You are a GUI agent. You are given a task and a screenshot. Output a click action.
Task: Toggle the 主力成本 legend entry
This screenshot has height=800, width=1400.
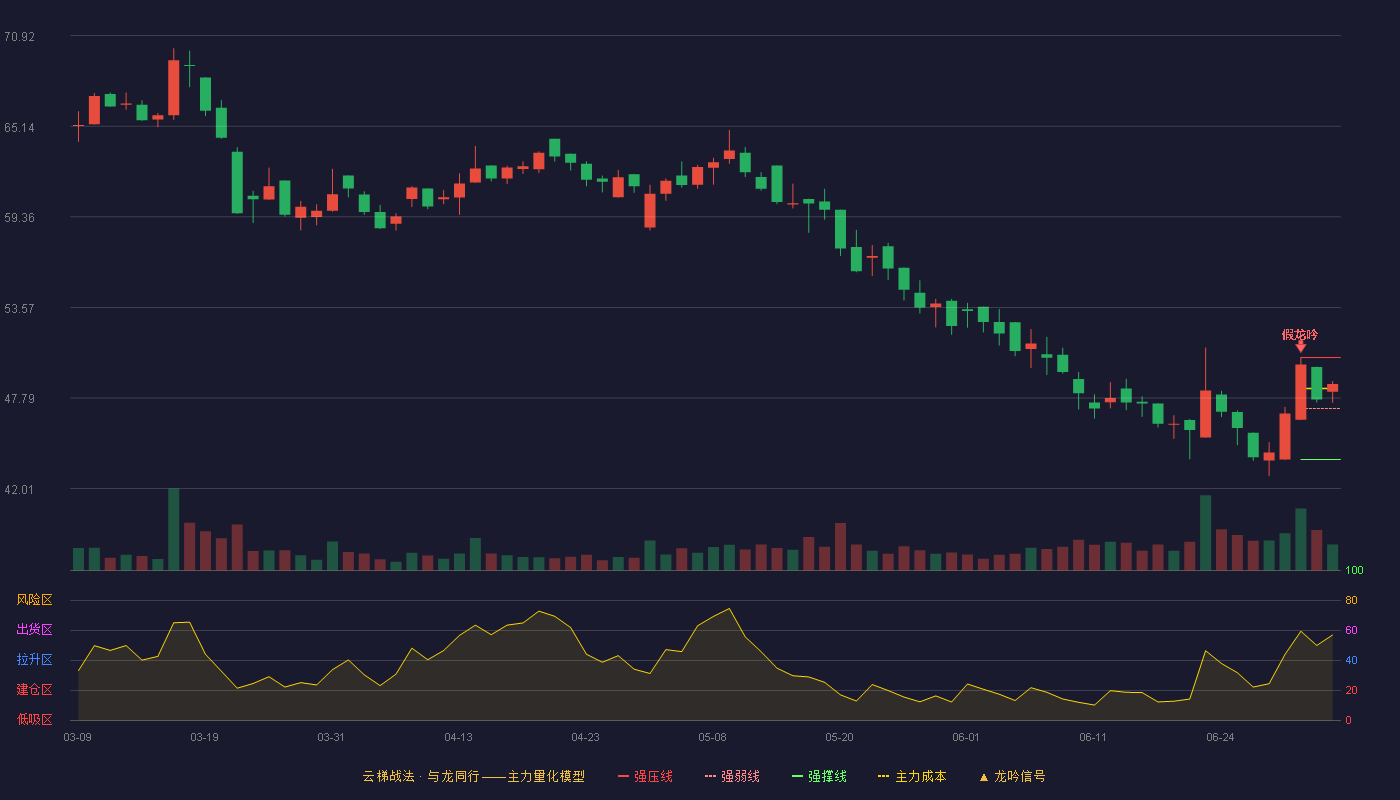(912, 776)
